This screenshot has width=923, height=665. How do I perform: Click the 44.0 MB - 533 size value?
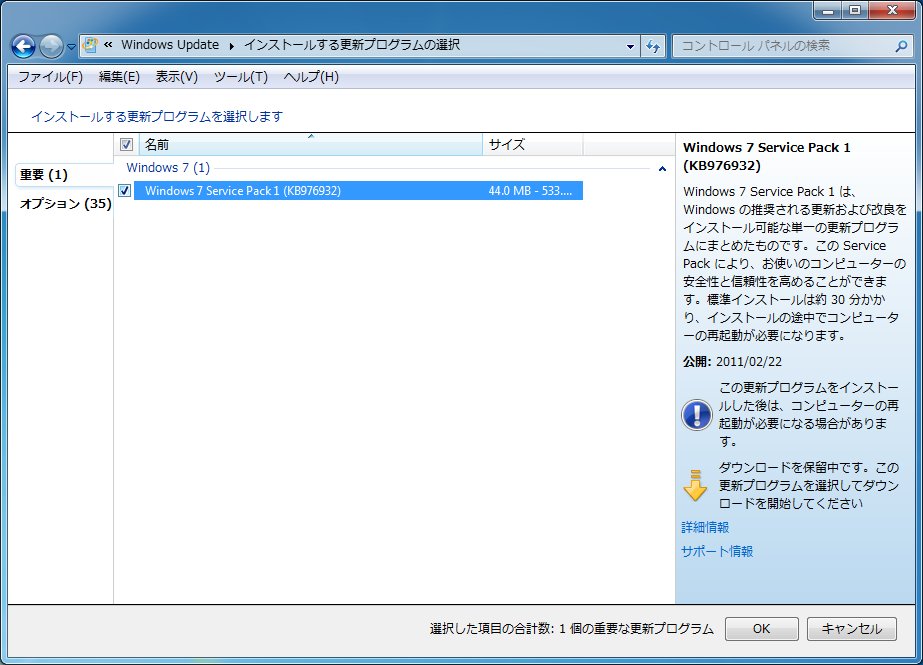530,191
